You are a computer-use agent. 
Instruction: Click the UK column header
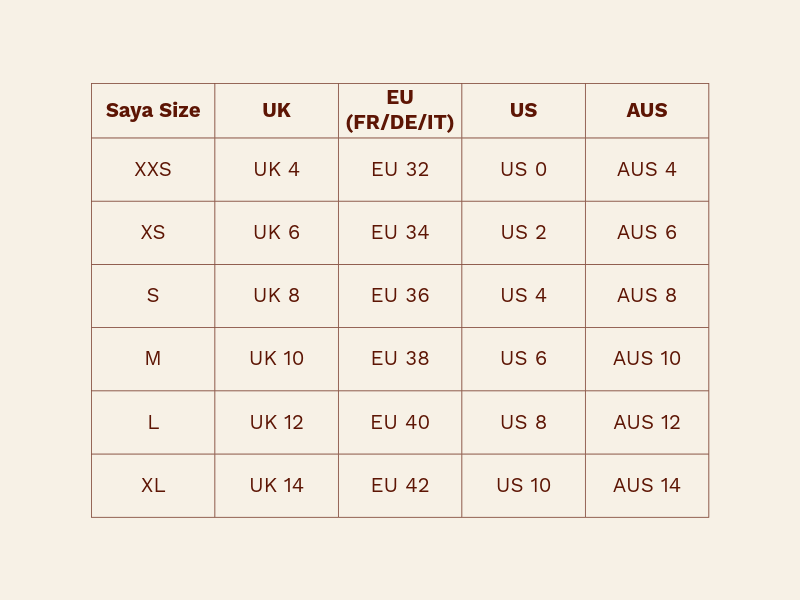tap(276, 110)
